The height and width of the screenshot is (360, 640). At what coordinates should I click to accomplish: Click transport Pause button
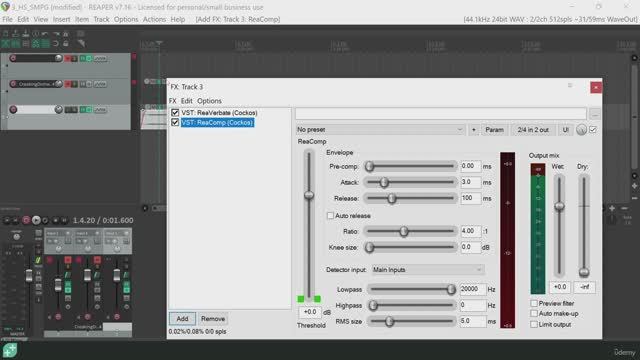(x=64, y=220)
